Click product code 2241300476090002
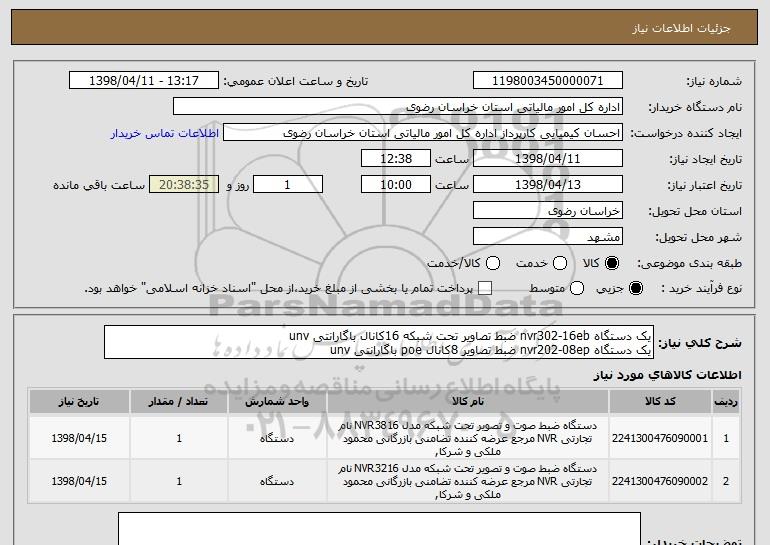 click(660, 481)
